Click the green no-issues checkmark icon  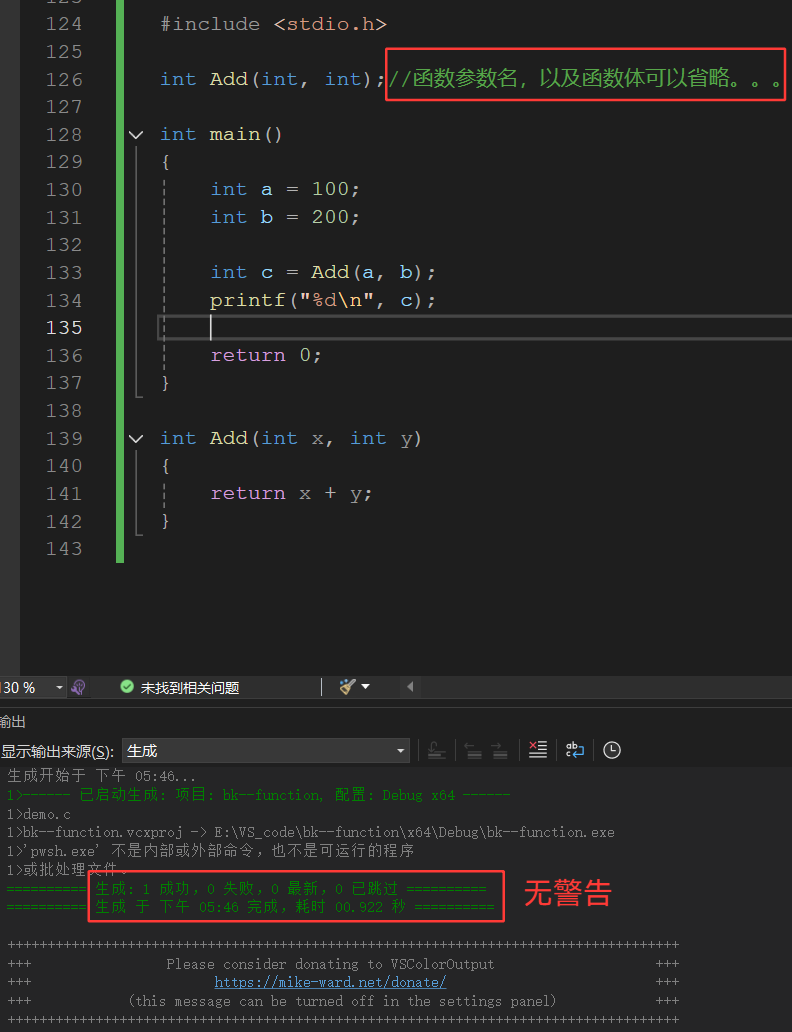127,687
